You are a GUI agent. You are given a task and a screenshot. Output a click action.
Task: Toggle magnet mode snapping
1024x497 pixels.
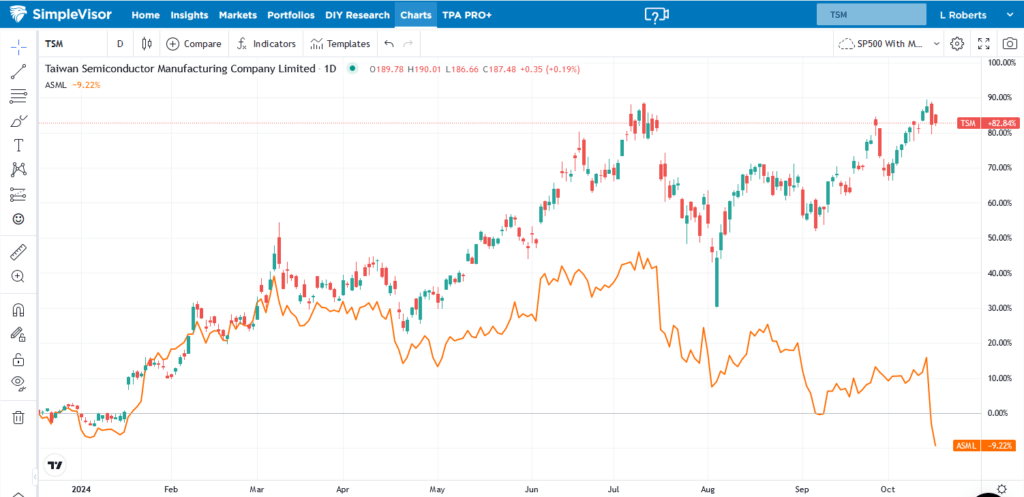(x=18, y=310)
